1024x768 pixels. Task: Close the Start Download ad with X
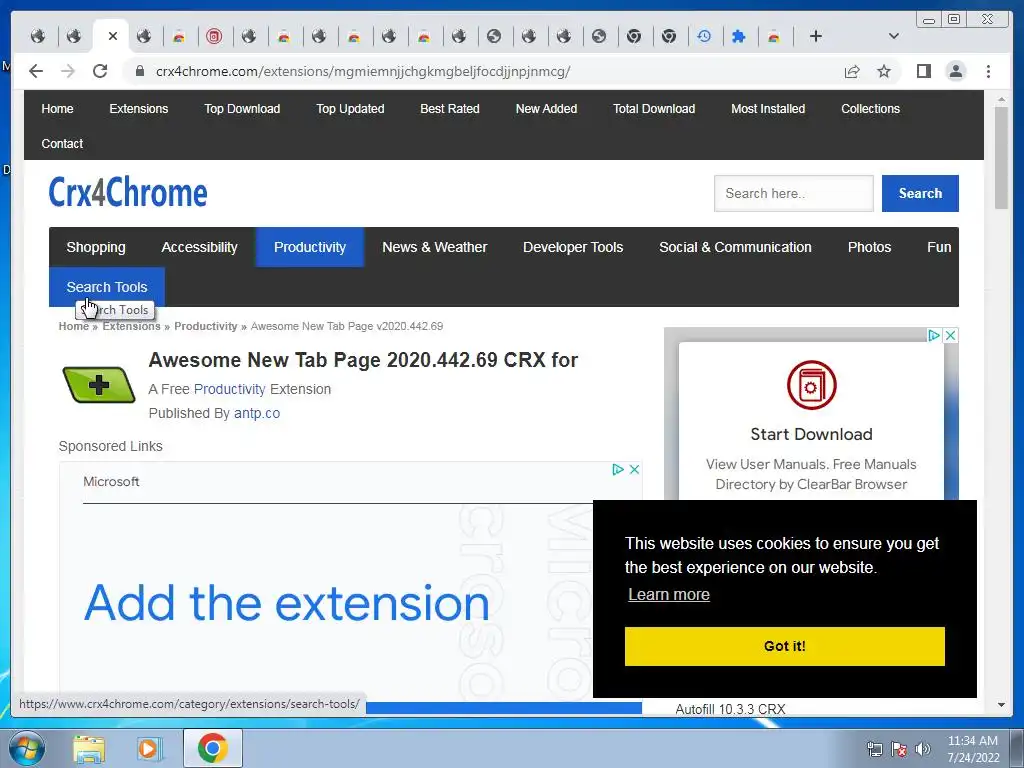pos(951,335)
